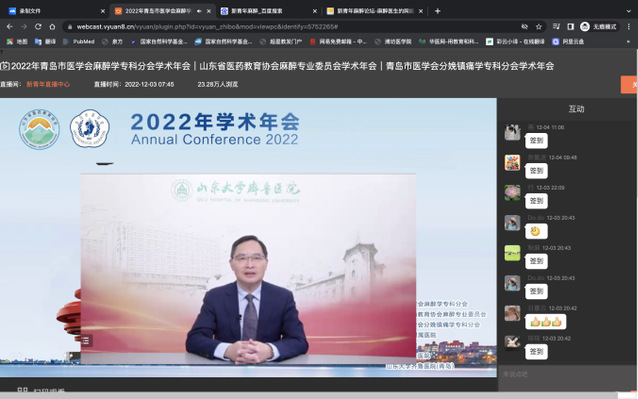Click the playlist menu icon on video

pos(86,340)
